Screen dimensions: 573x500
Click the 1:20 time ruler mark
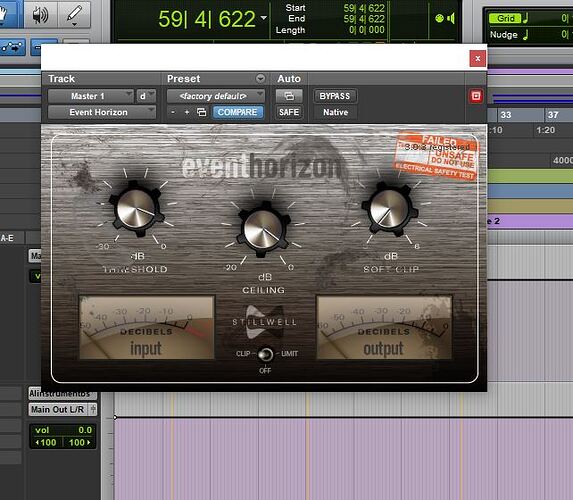click(x=546, y=130)
